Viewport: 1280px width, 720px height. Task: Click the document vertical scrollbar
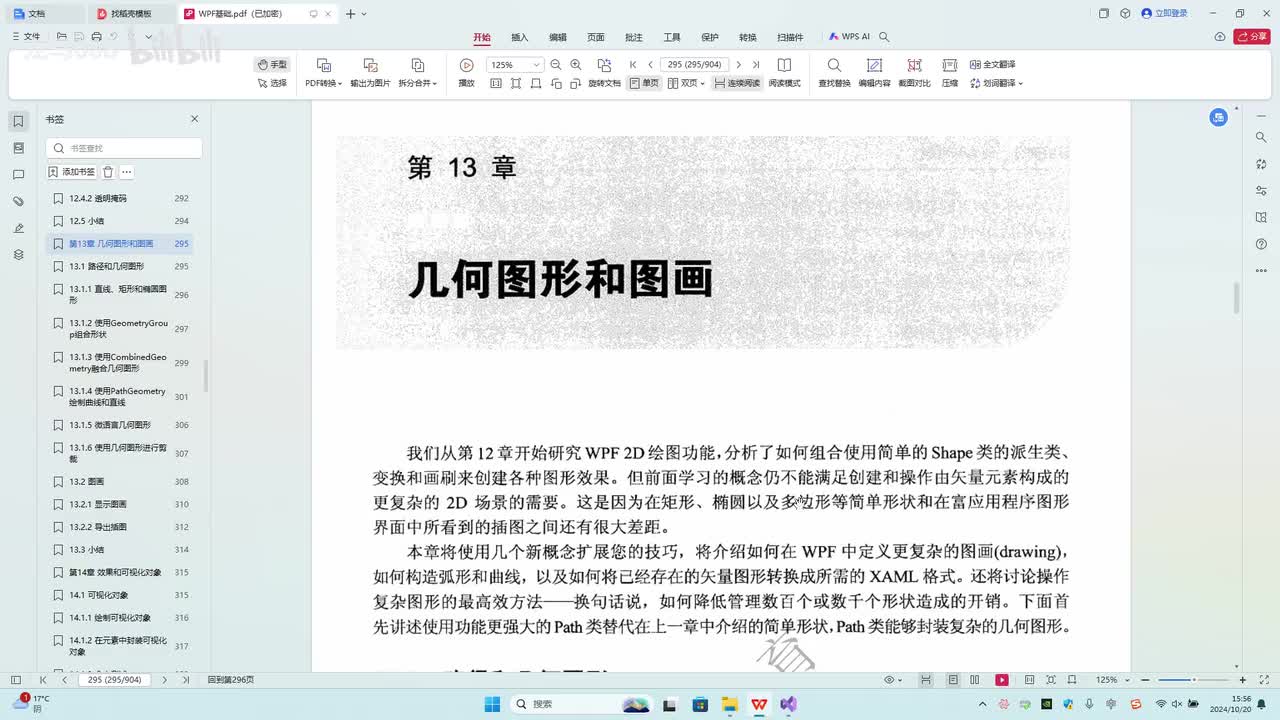click(x=1237, y=298)
